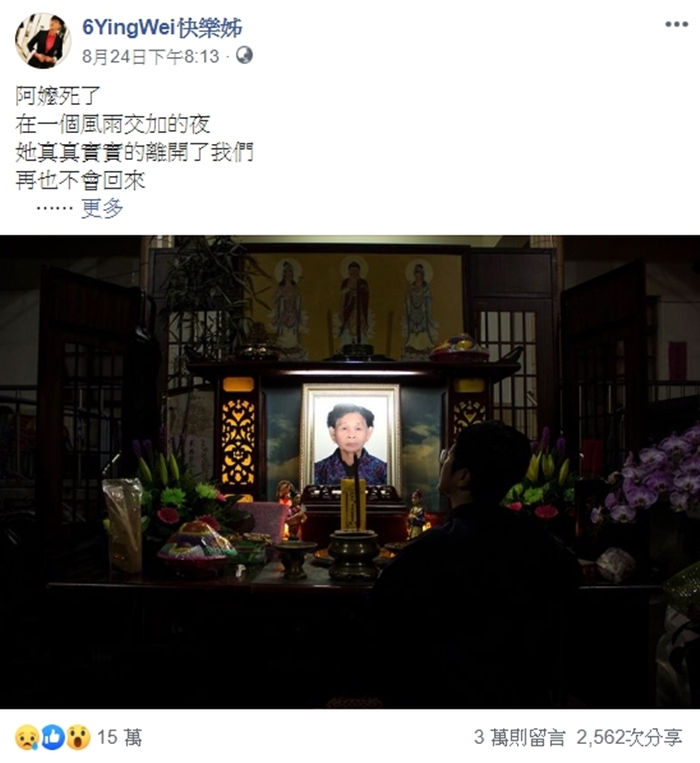Screen dimensions: 700x763
Task: Open the 6YingWei快樂姊 profile name link
Action: [x=162, y=27]
